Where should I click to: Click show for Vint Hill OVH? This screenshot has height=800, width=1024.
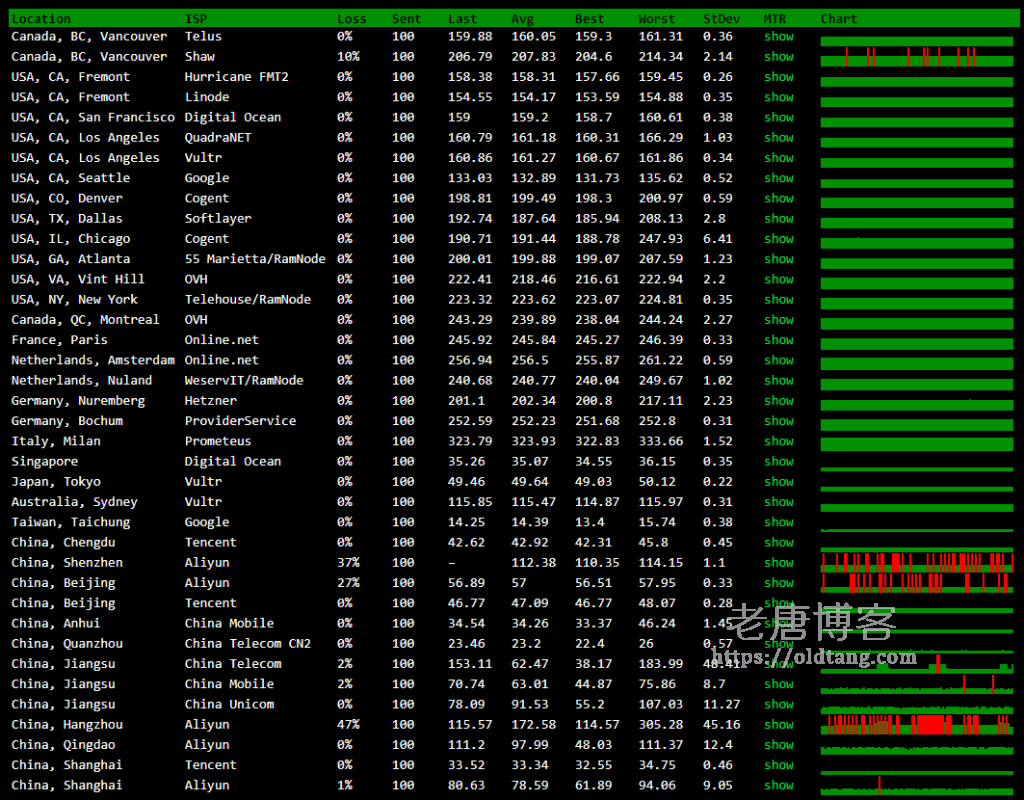[778, 280]
